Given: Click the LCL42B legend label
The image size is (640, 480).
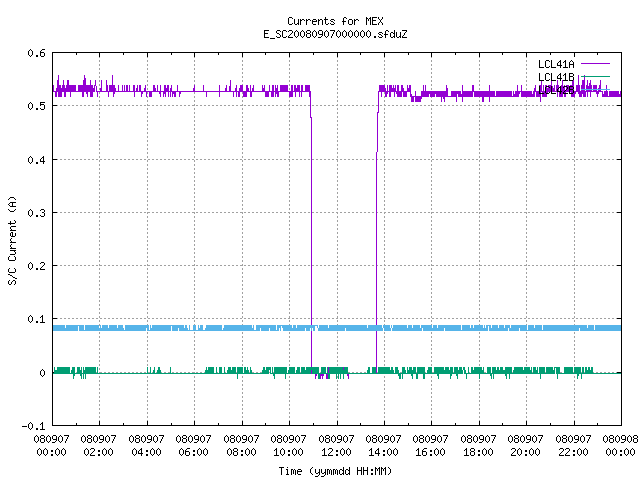Looking at the screenshot, I should (556, 90).
